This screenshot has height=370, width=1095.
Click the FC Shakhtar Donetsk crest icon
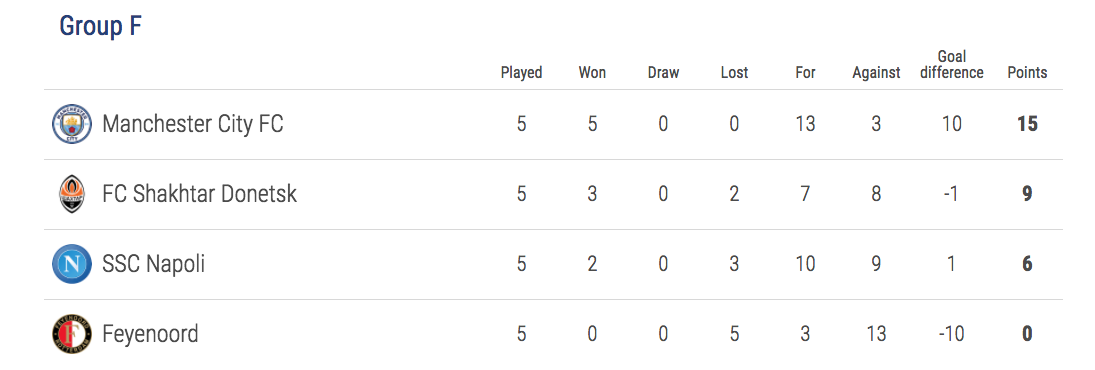point(72,194)
